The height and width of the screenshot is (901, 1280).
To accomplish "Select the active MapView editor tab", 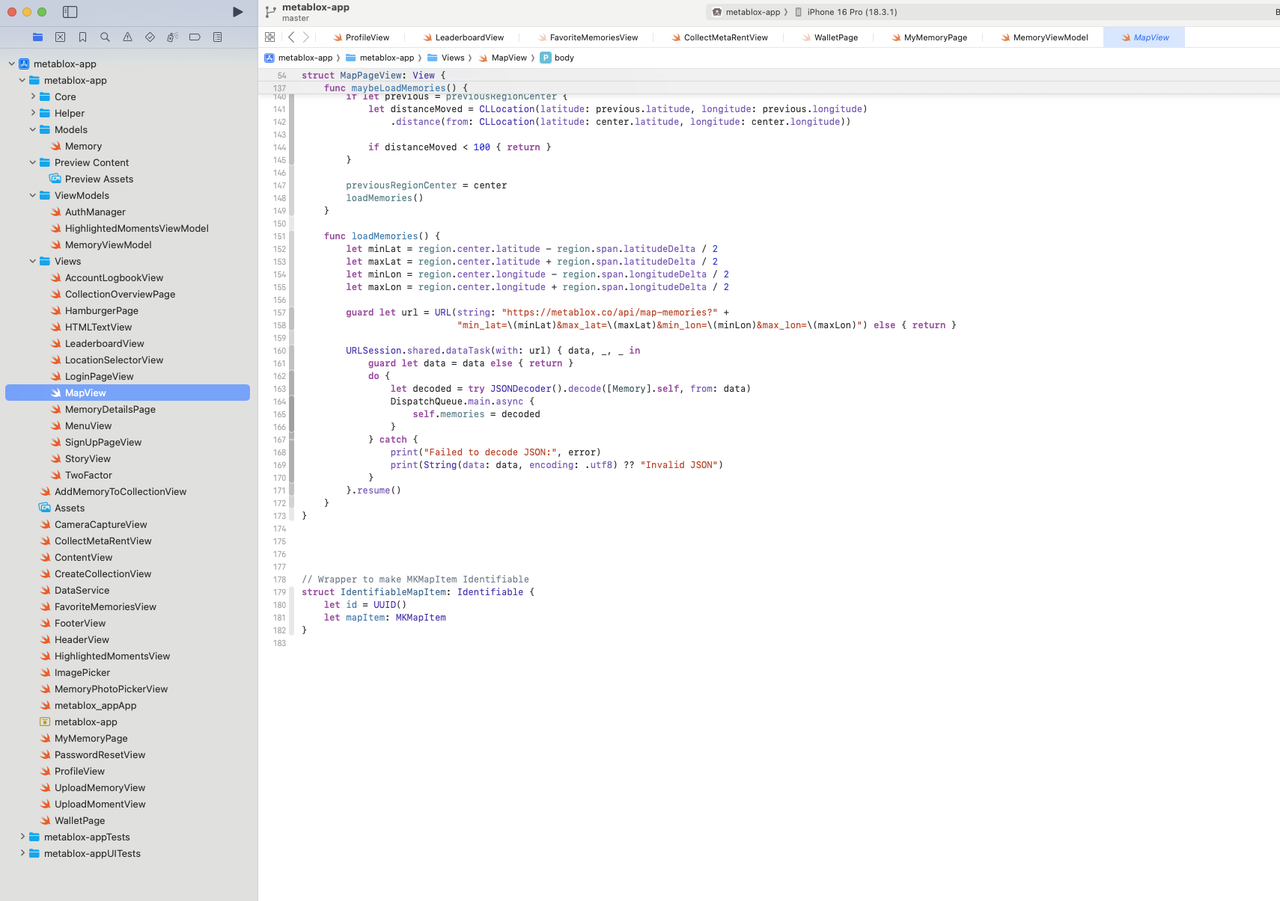I will pos(1144,37).
